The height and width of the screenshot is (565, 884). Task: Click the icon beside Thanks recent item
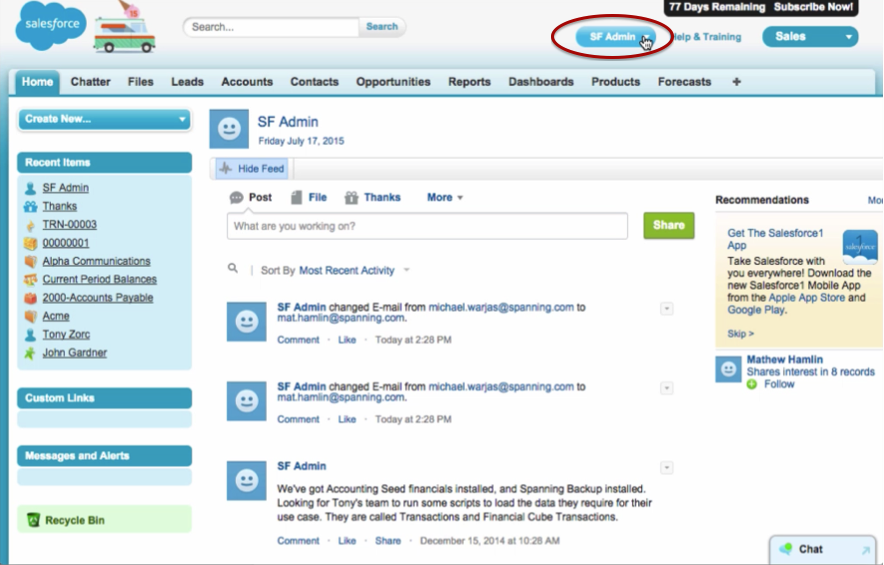(x=30, y=206)
